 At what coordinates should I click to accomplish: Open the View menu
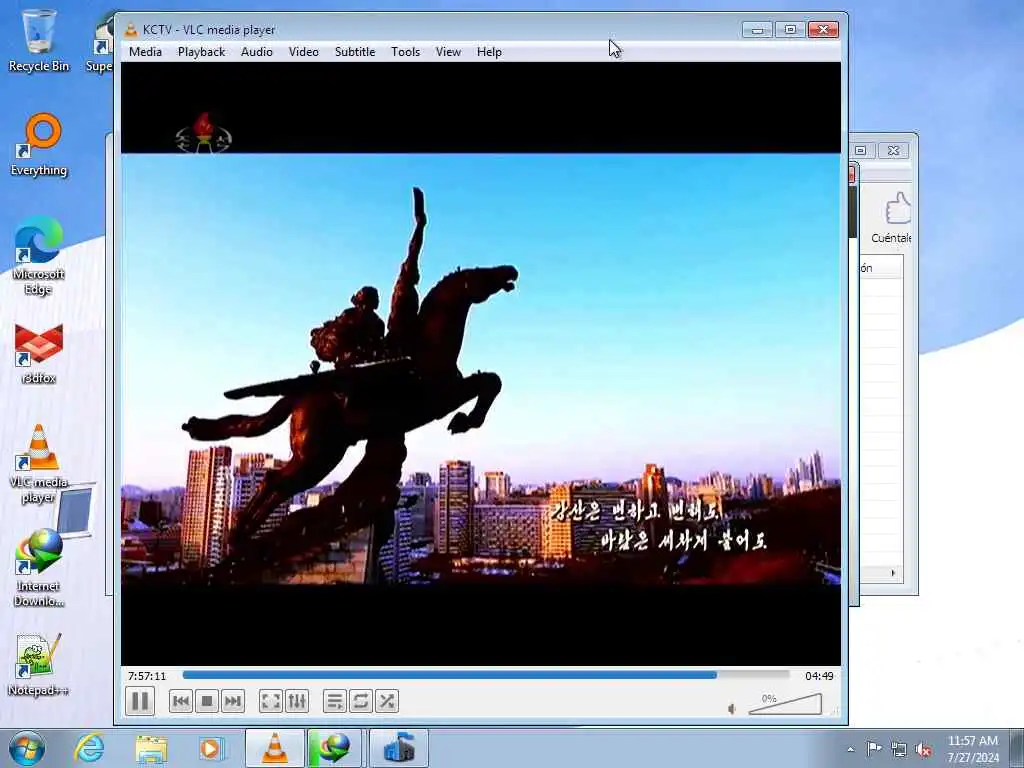[448, 52]
